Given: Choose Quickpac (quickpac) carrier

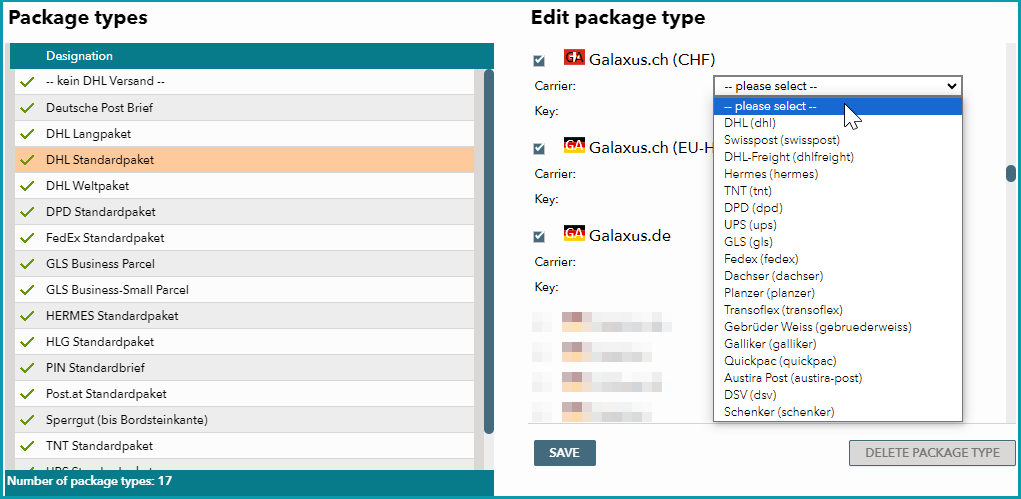Looking at the screenshot, I should coord(837,361).
